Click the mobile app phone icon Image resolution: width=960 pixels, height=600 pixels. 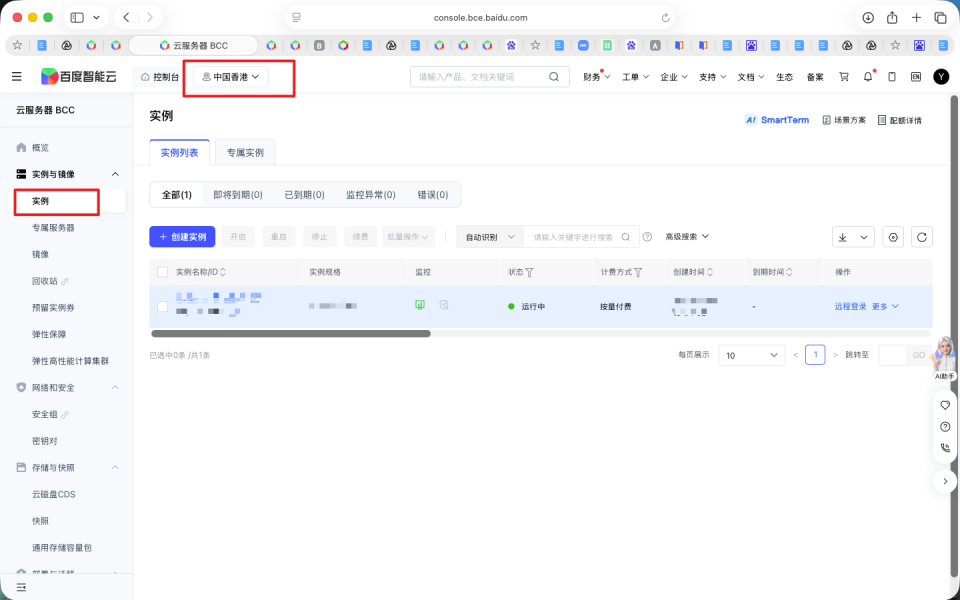[x=892, y=77]
